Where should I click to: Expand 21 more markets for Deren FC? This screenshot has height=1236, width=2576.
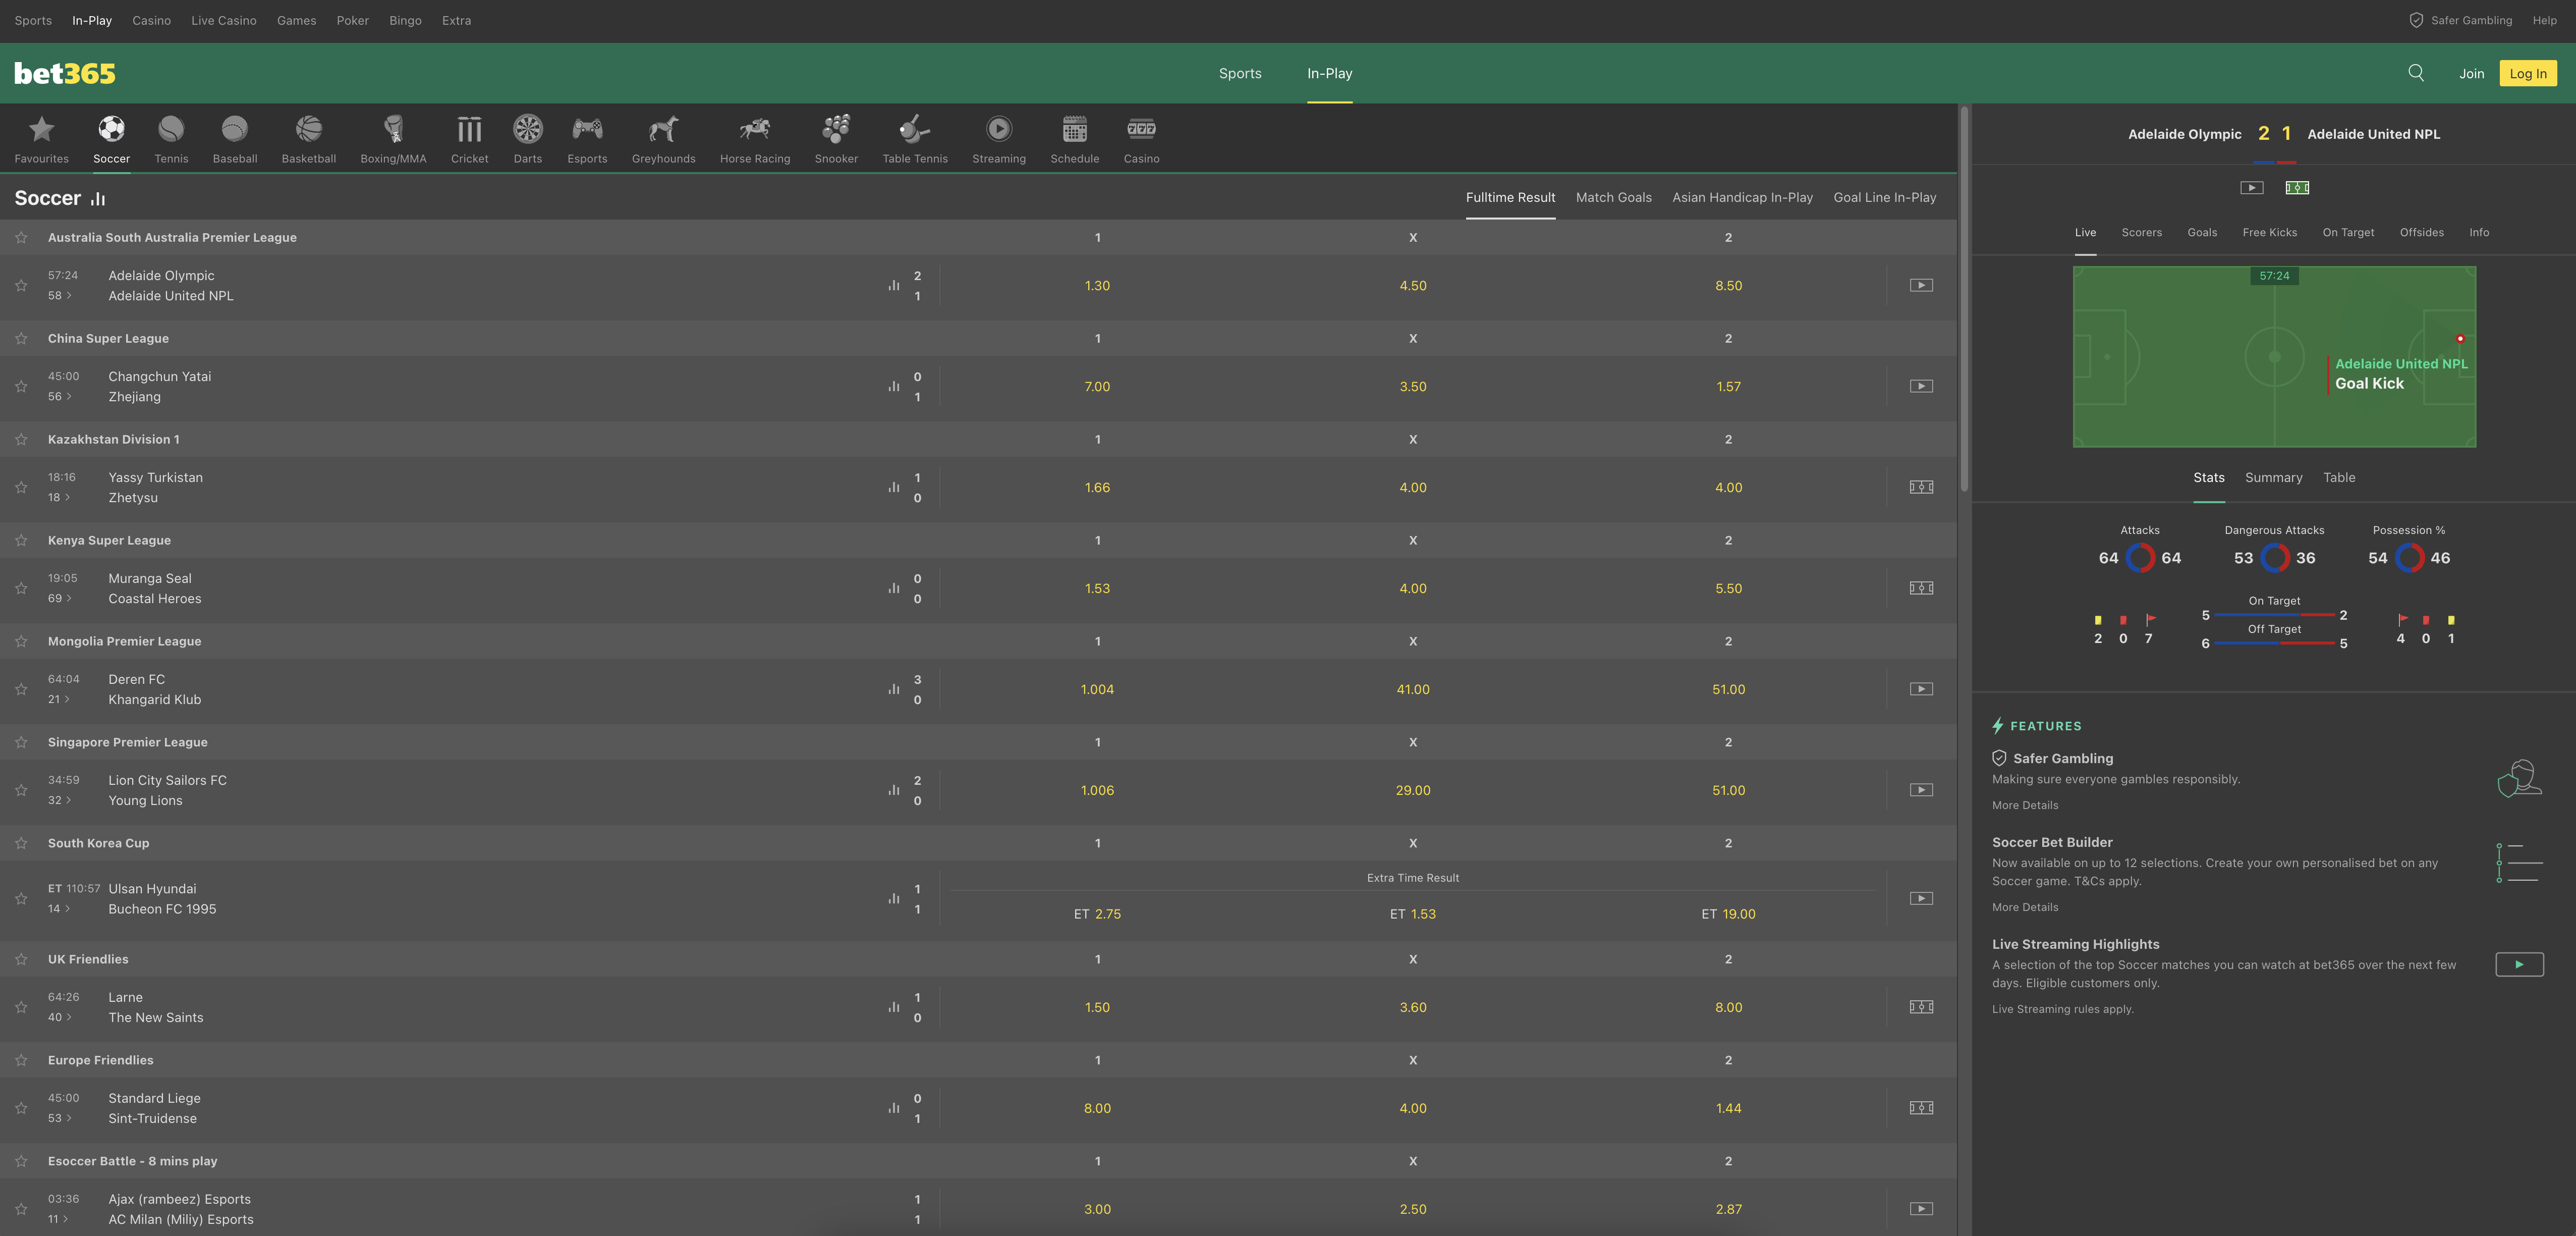(x=59, y=700)
